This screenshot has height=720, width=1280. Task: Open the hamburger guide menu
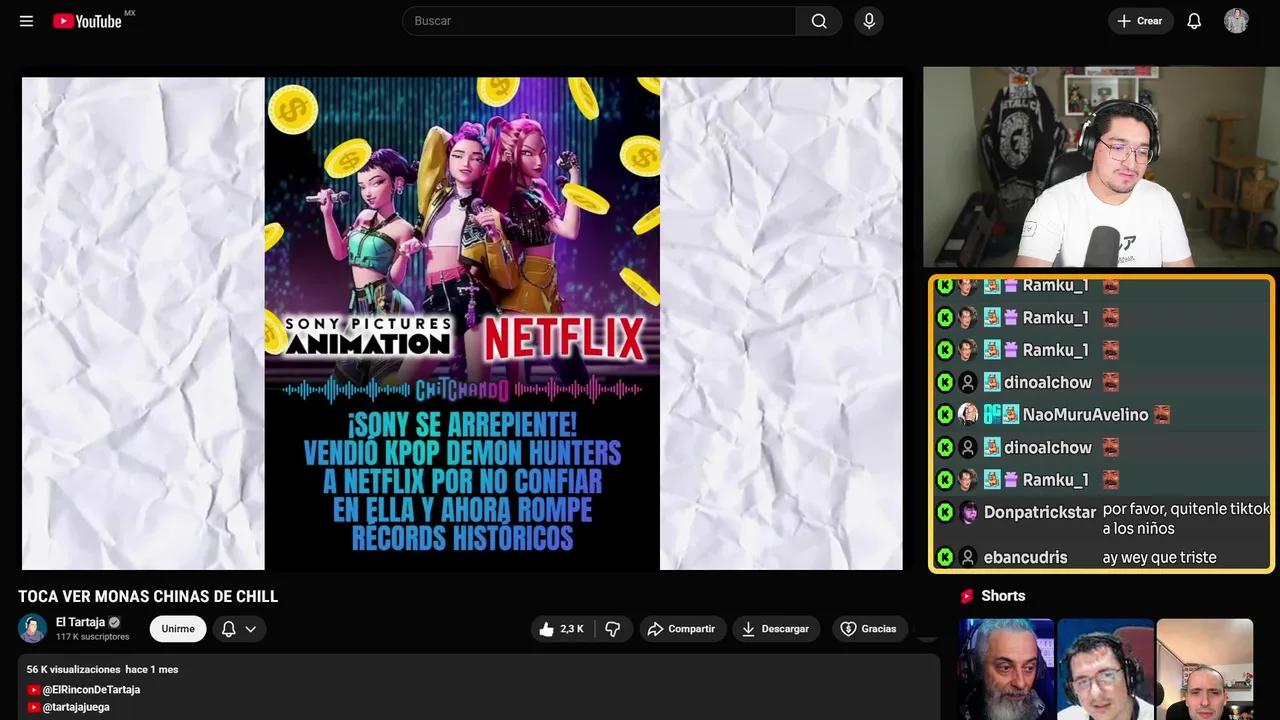click(x=26, y=21)
